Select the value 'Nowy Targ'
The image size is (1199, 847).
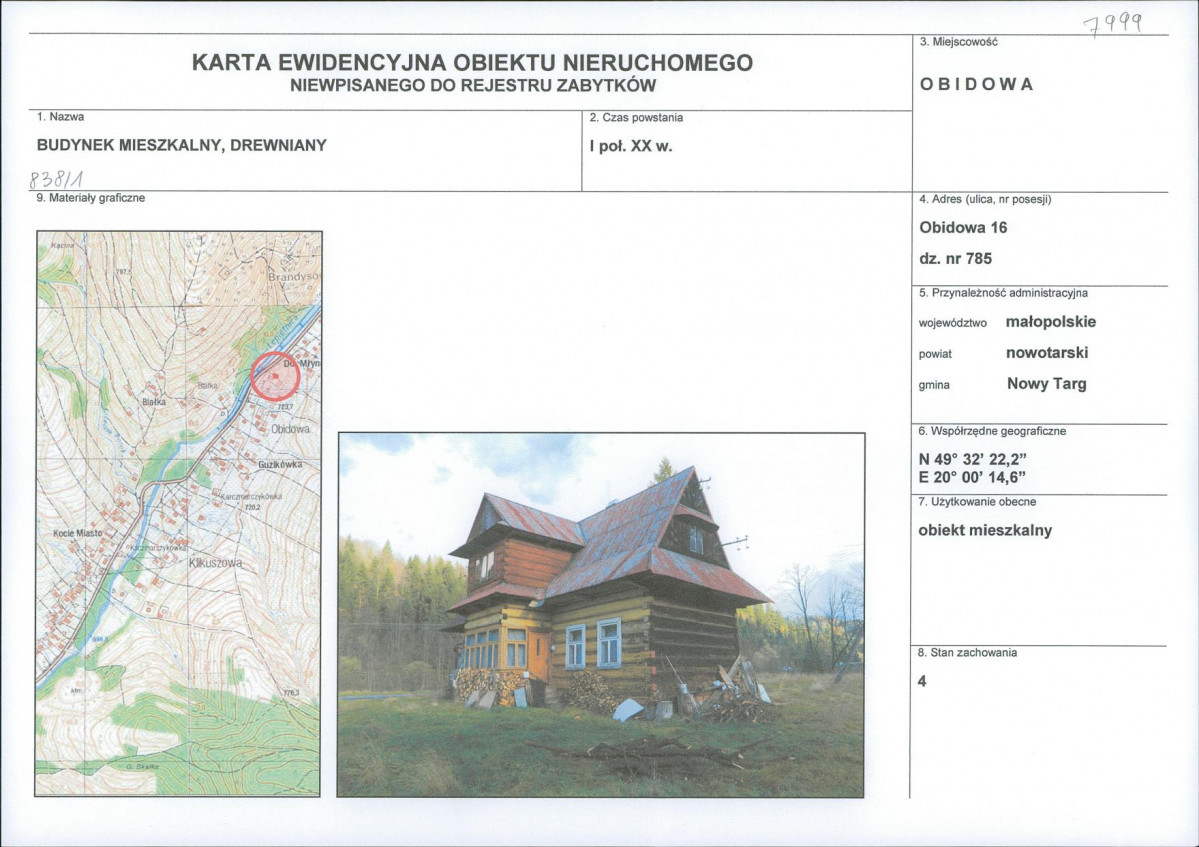(x=1046, y=384)
